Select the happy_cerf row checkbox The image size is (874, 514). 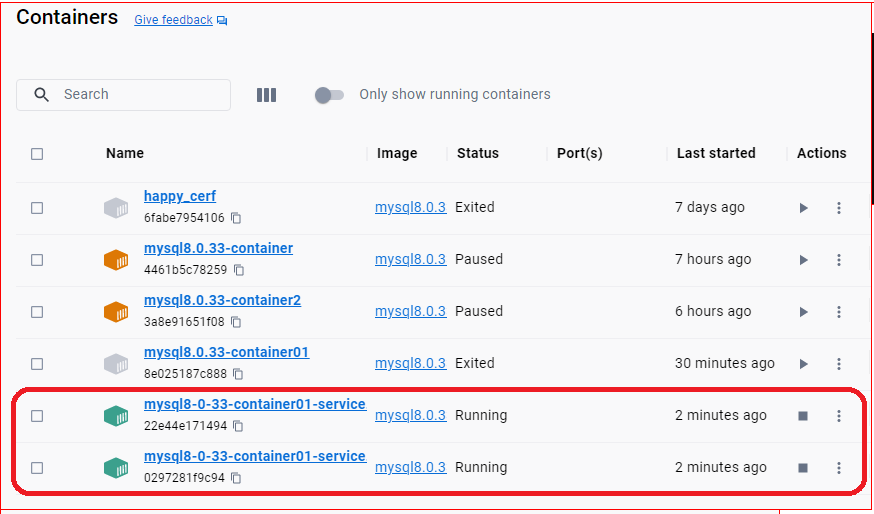click(37, 208)
